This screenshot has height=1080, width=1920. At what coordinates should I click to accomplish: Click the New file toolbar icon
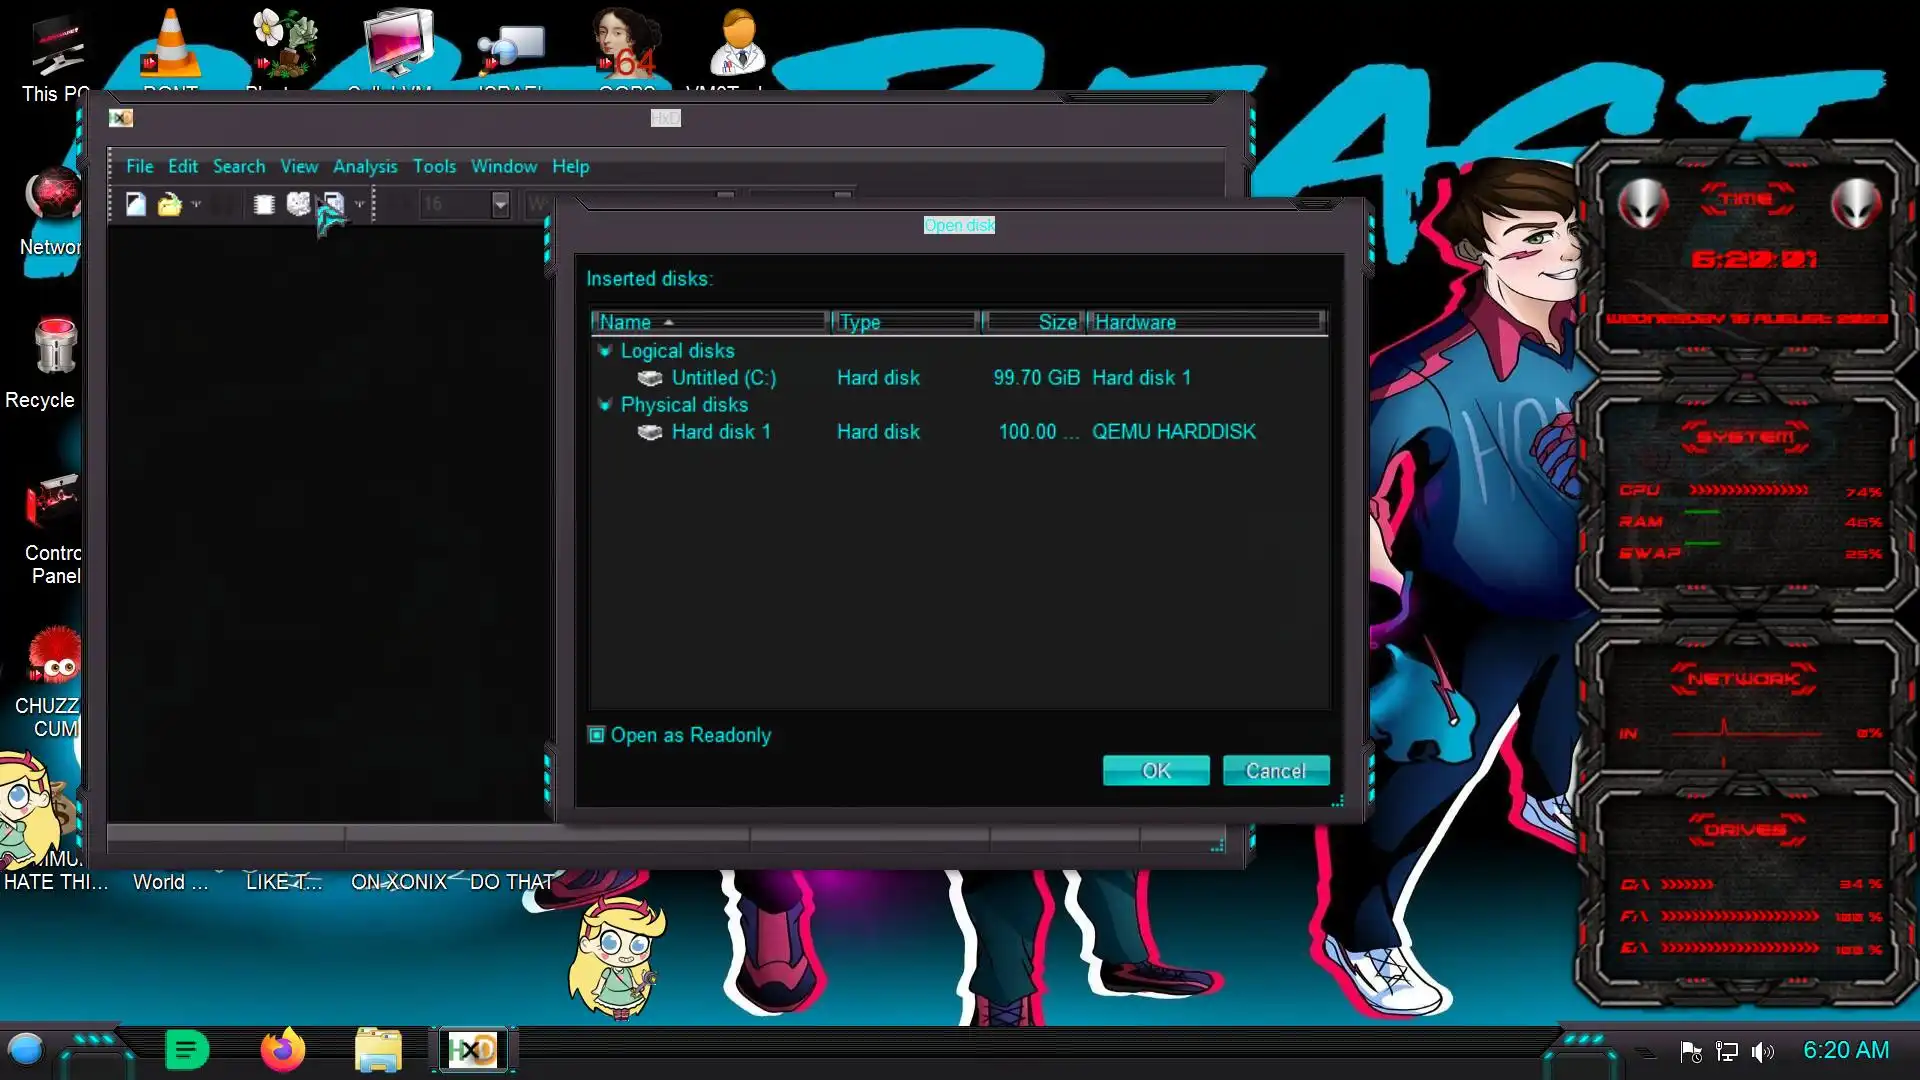[x=136, y=204]
